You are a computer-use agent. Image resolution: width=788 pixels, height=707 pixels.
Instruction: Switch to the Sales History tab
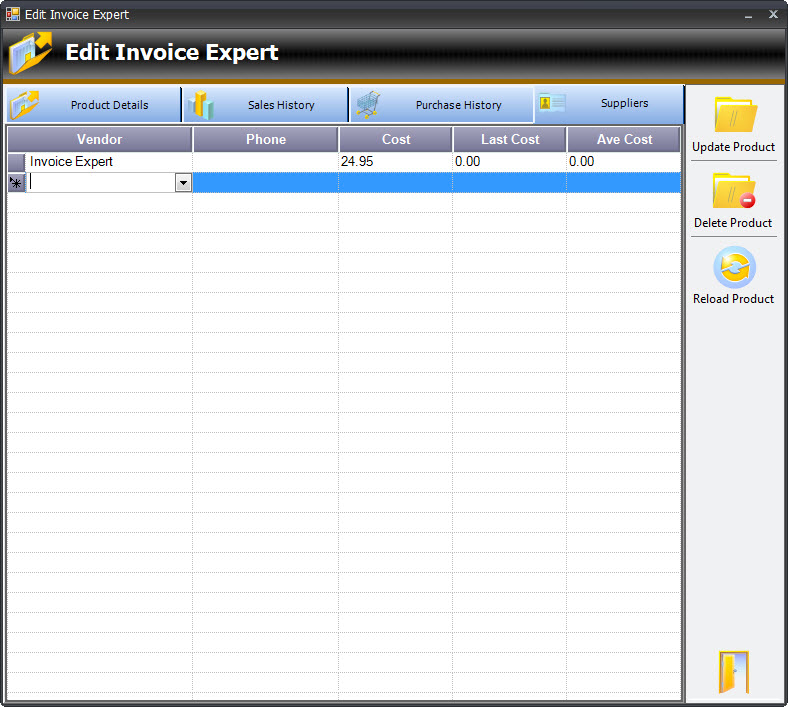click(265, 105)
